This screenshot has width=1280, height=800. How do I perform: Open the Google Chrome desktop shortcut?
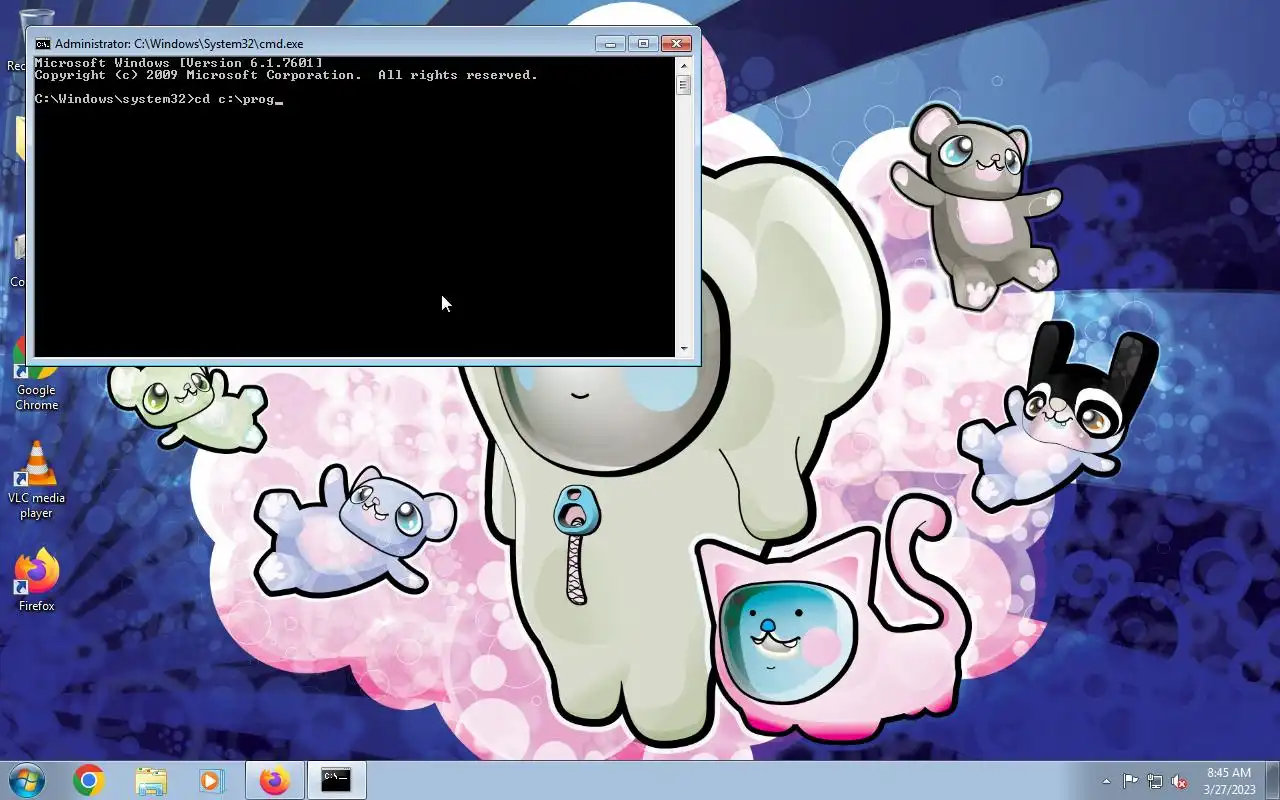[36, 375]
